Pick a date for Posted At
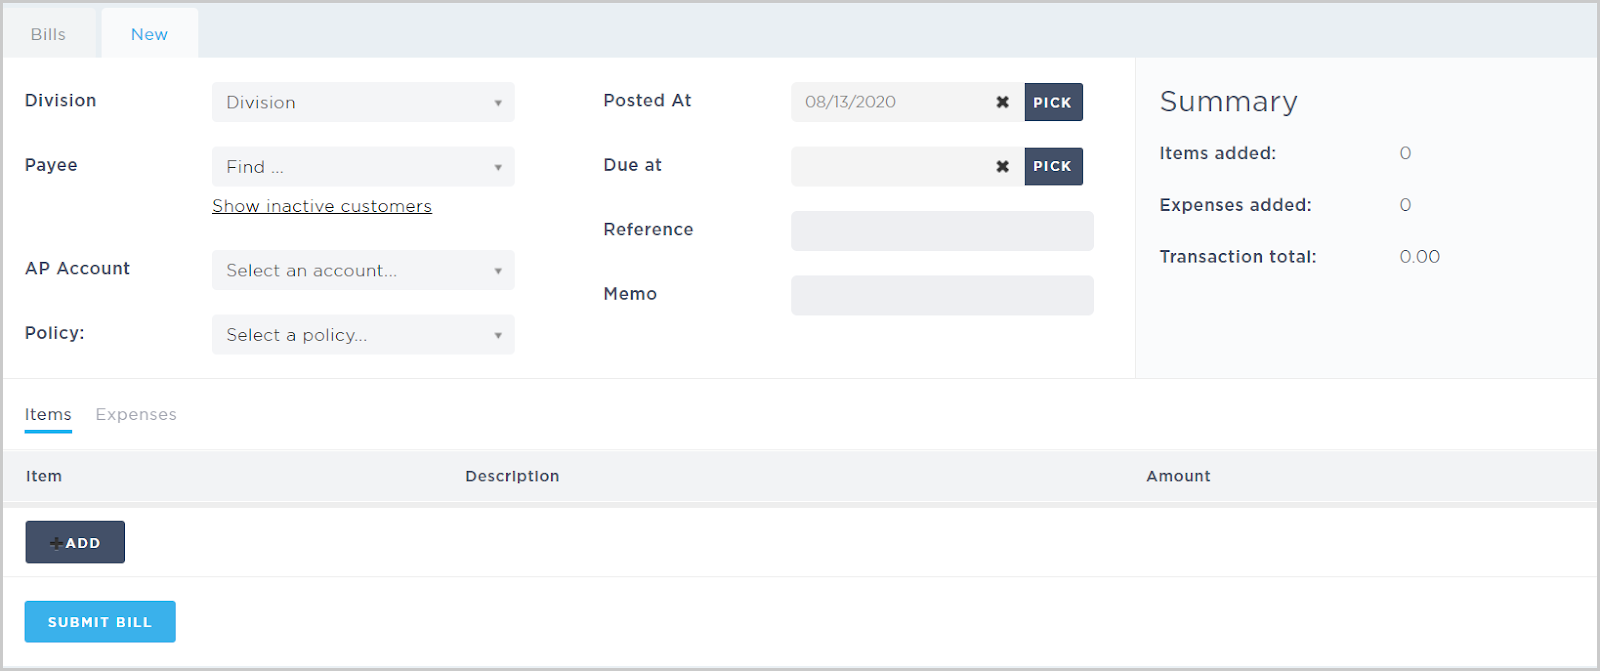 click(1053, 102)
